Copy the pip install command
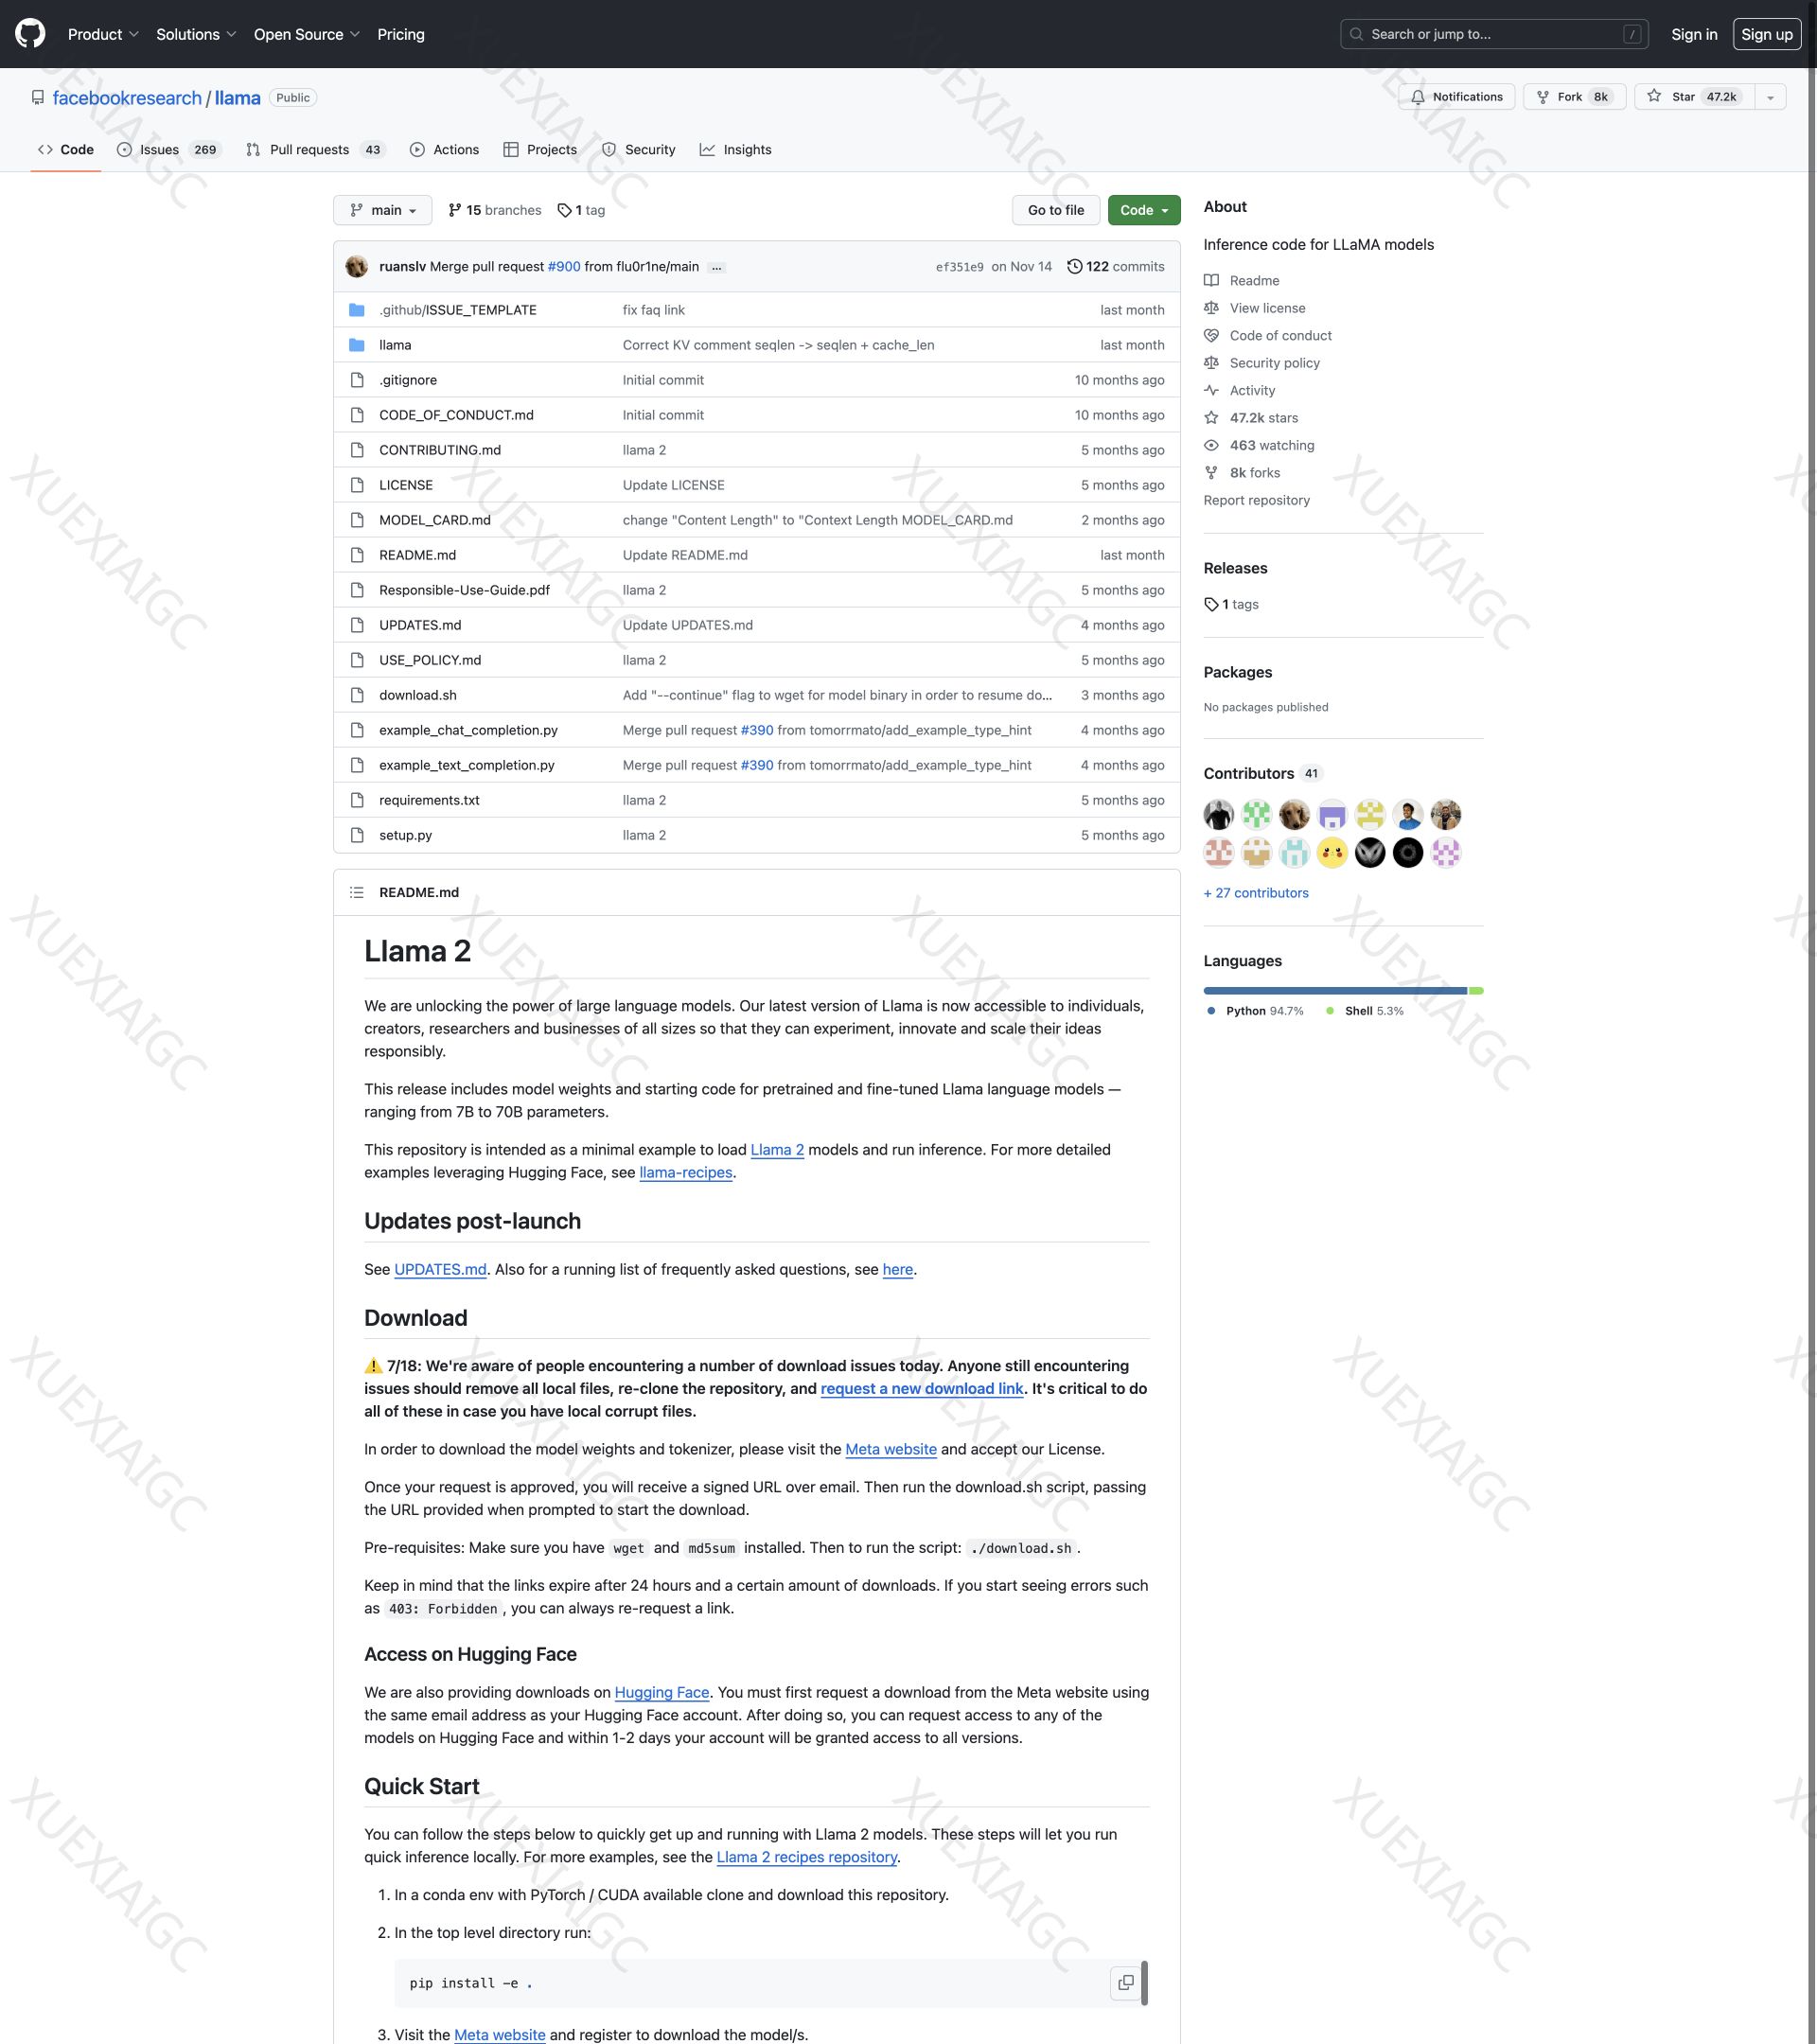Viewport: 1817px width, 2044px height. point(1125,1982)
